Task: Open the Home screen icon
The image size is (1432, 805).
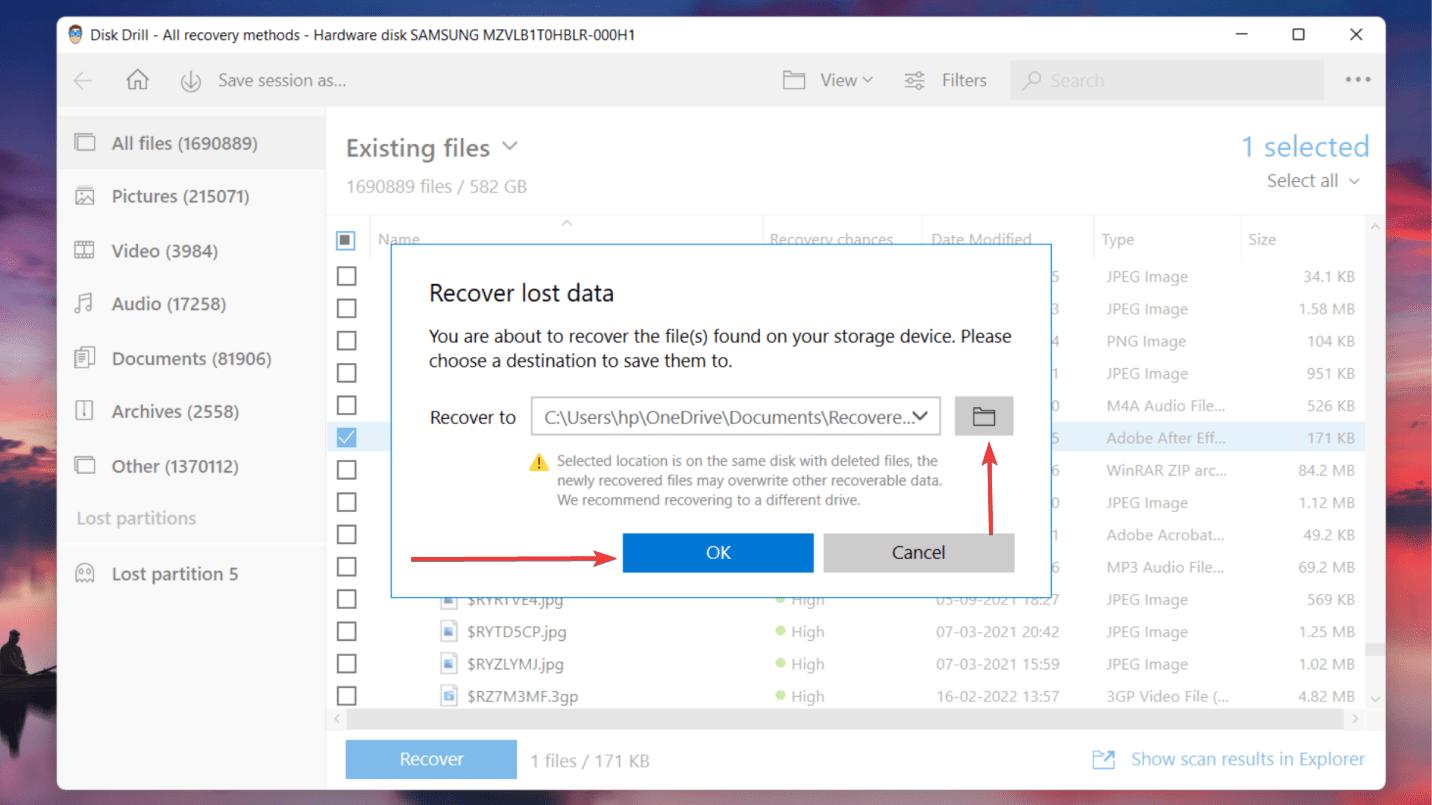Action: tap(137, 80)
